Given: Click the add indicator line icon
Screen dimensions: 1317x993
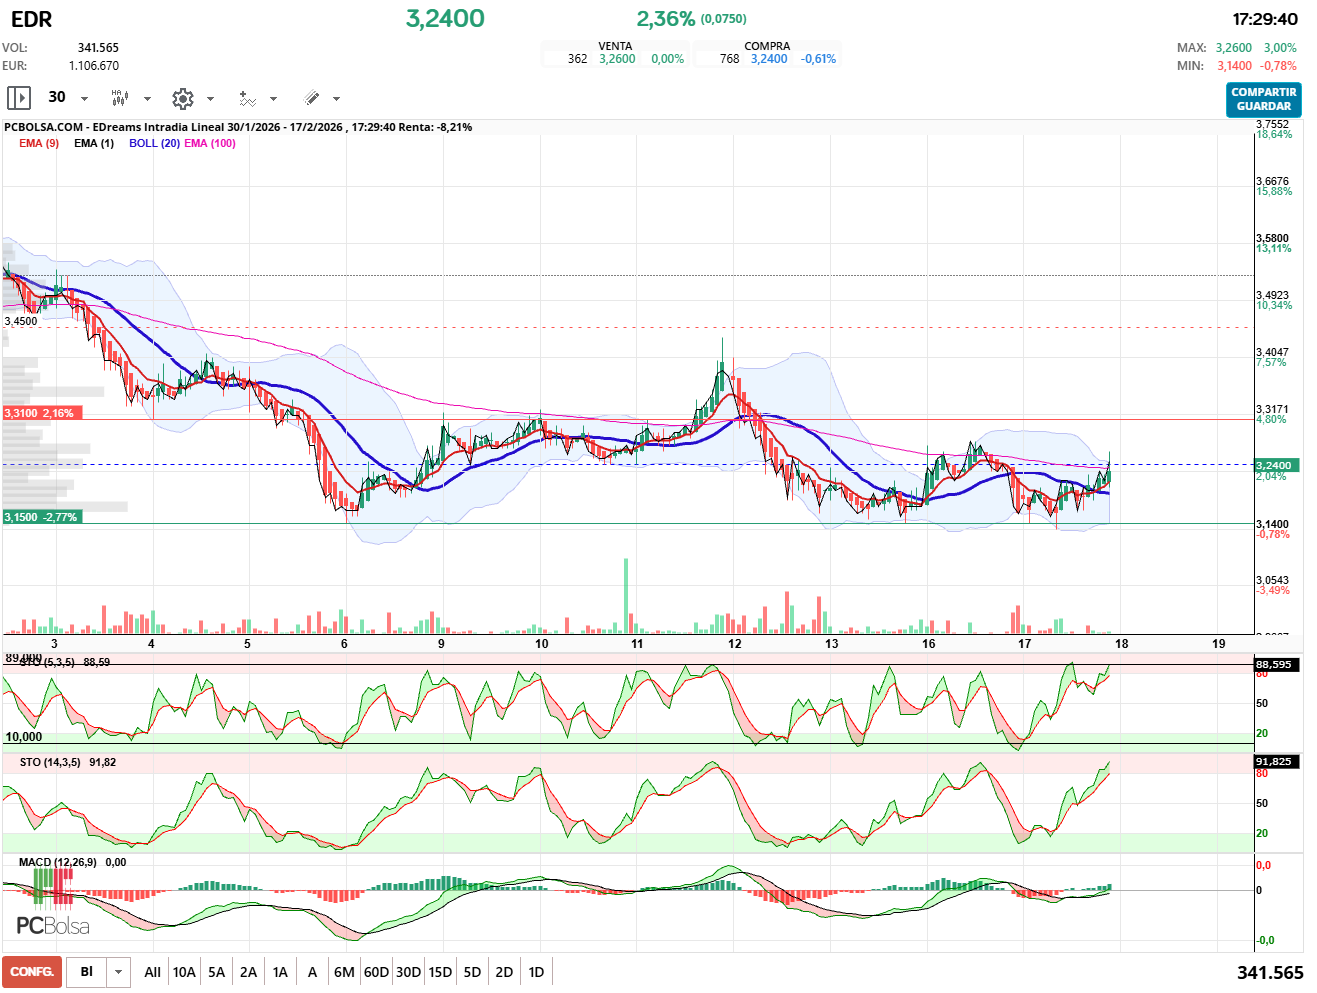Looking at the screenshot, I should point(247,98).
